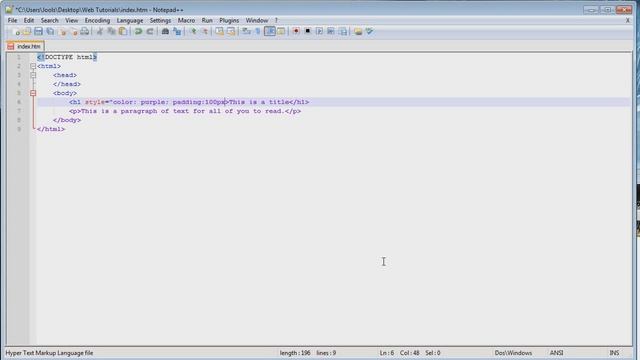The height and width of the screenshot is (360, 640).
Task: Click the INS insert mode indicator
Action: tap(614, 353)
